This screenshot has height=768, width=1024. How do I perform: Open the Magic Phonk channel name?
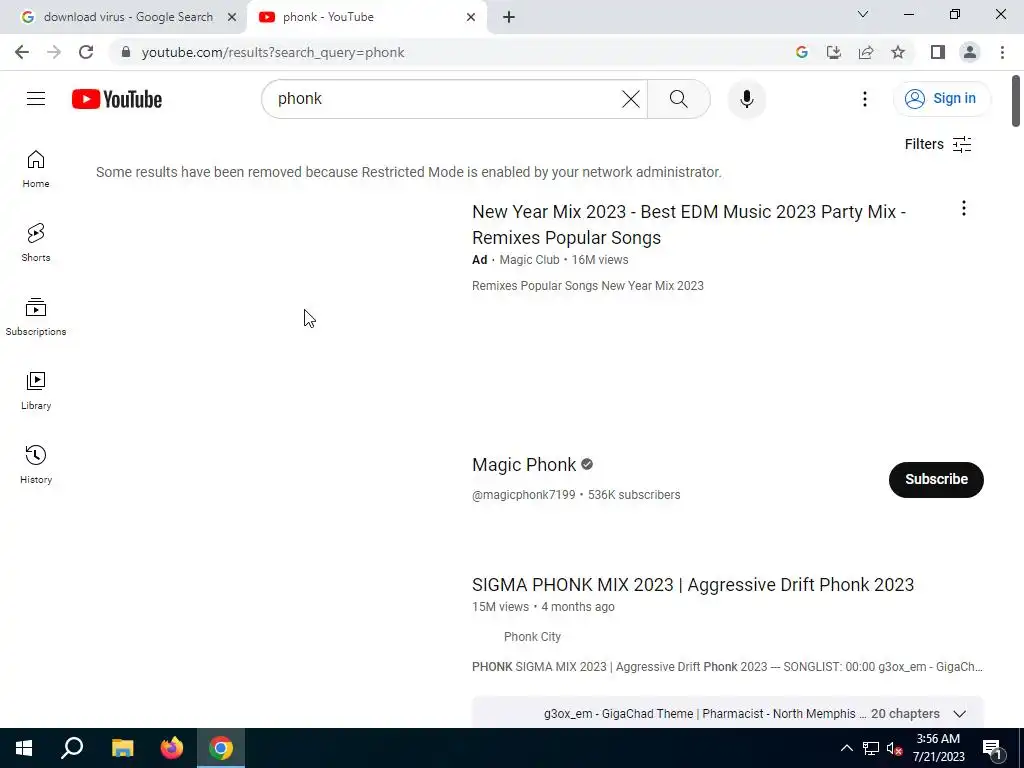point(524,465)
